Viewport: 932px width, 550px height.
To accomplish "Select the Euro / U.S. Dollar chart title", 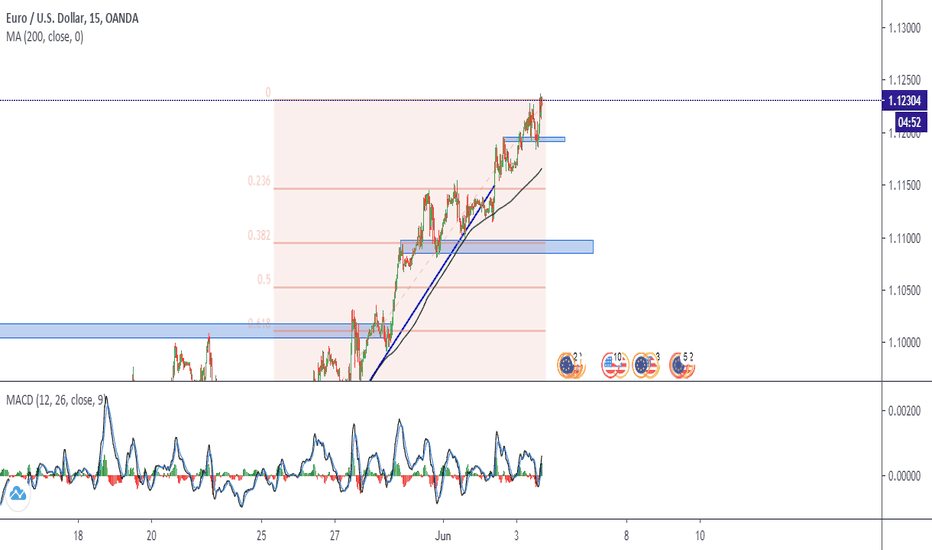I will coord(72,18).
